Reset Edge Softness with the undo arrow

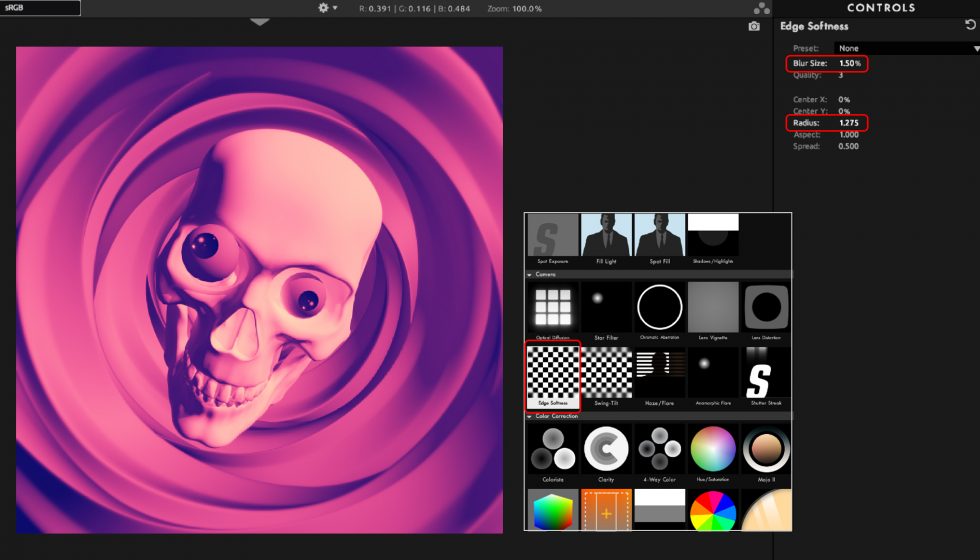[969, 26]
